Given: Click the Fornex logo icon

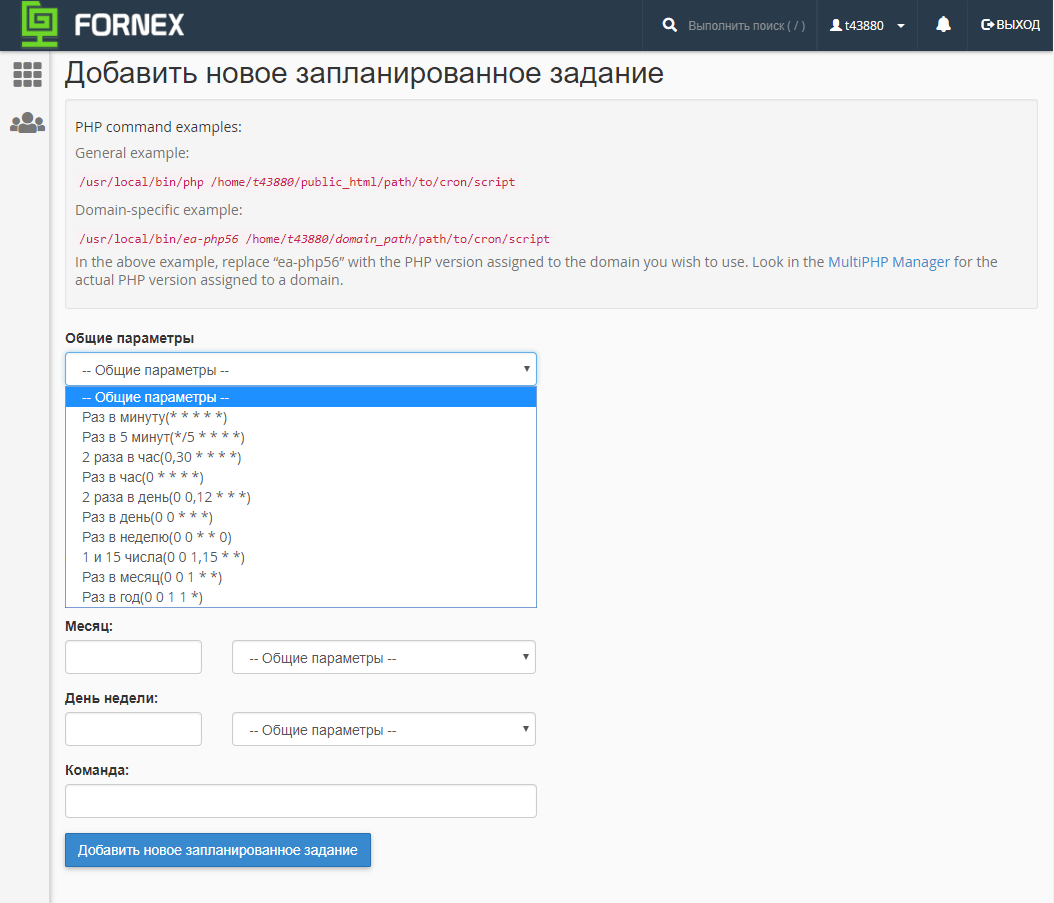Looking at the screenshot, I should click(41, 25).
